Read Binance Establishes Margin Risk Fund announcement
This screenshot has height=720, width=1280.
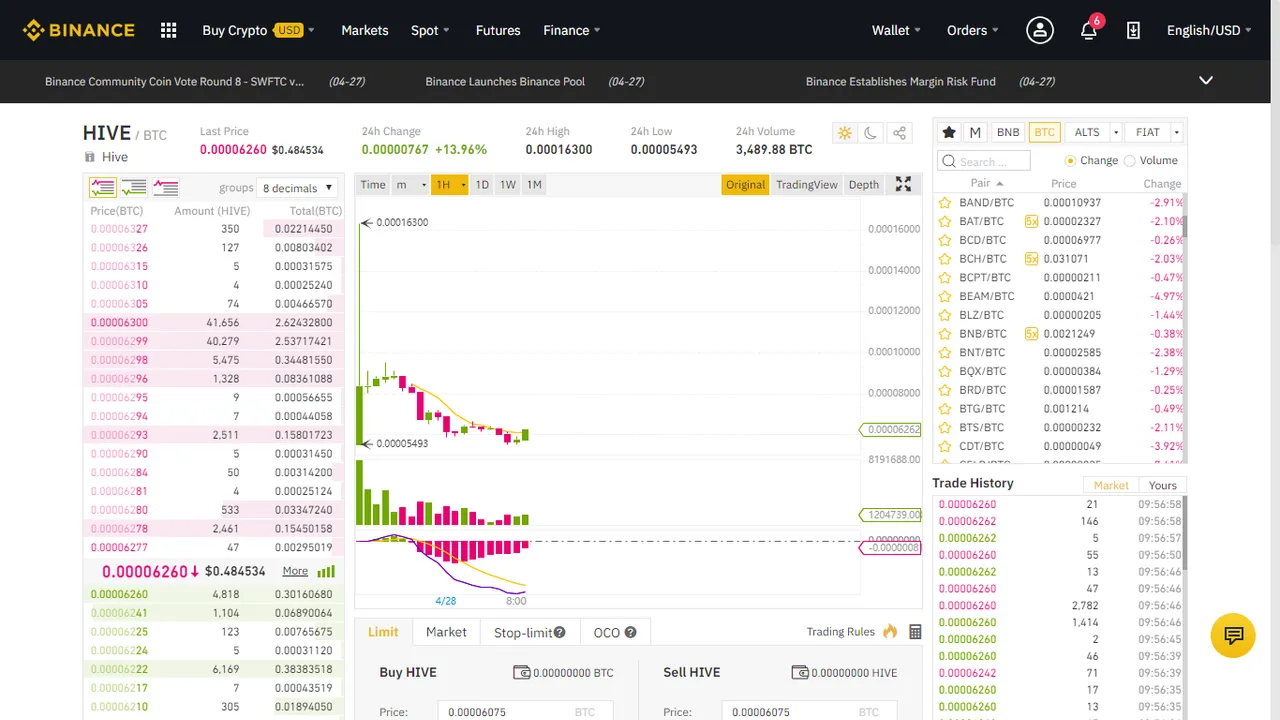pos(901,82)
